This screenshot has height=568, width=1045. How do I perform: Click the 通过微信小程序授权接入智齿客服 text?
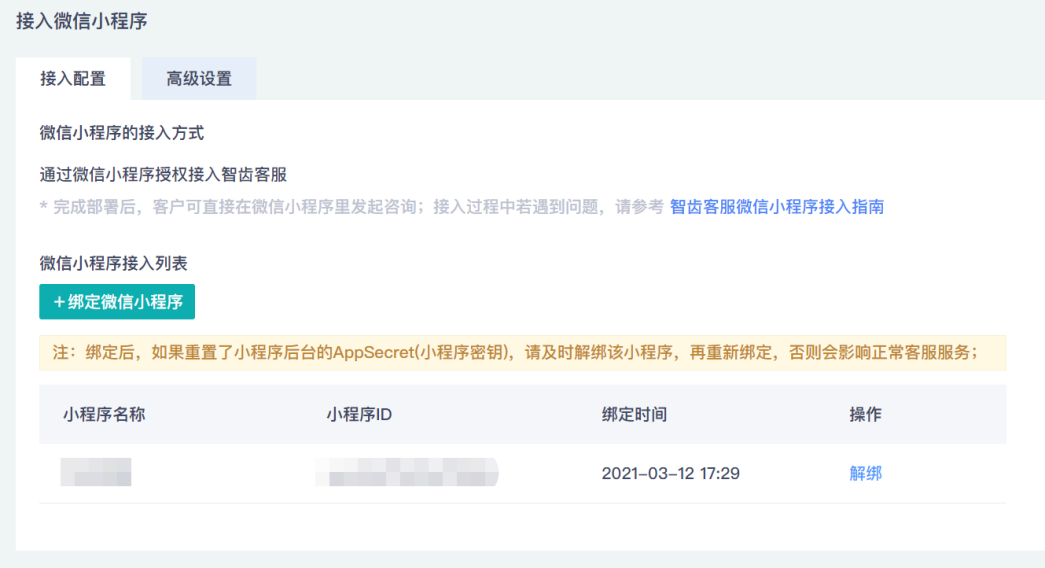point(163,175)
